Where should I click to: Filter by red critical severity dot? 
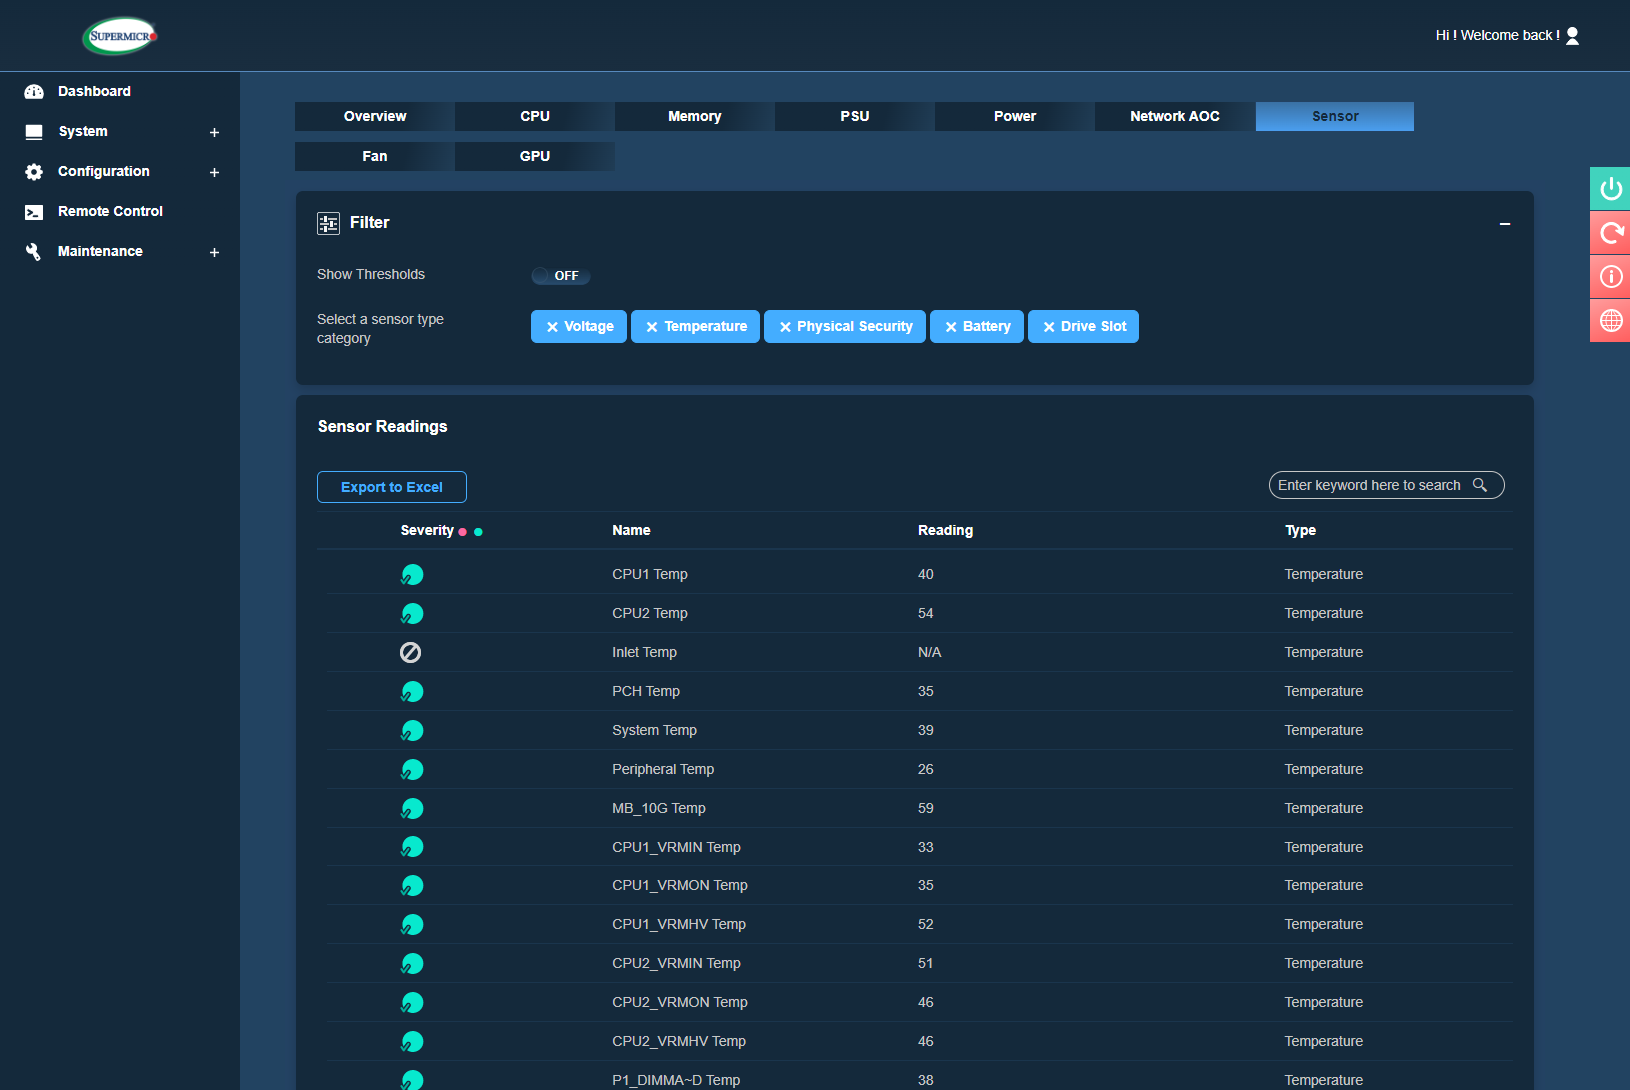coord(462,532)
